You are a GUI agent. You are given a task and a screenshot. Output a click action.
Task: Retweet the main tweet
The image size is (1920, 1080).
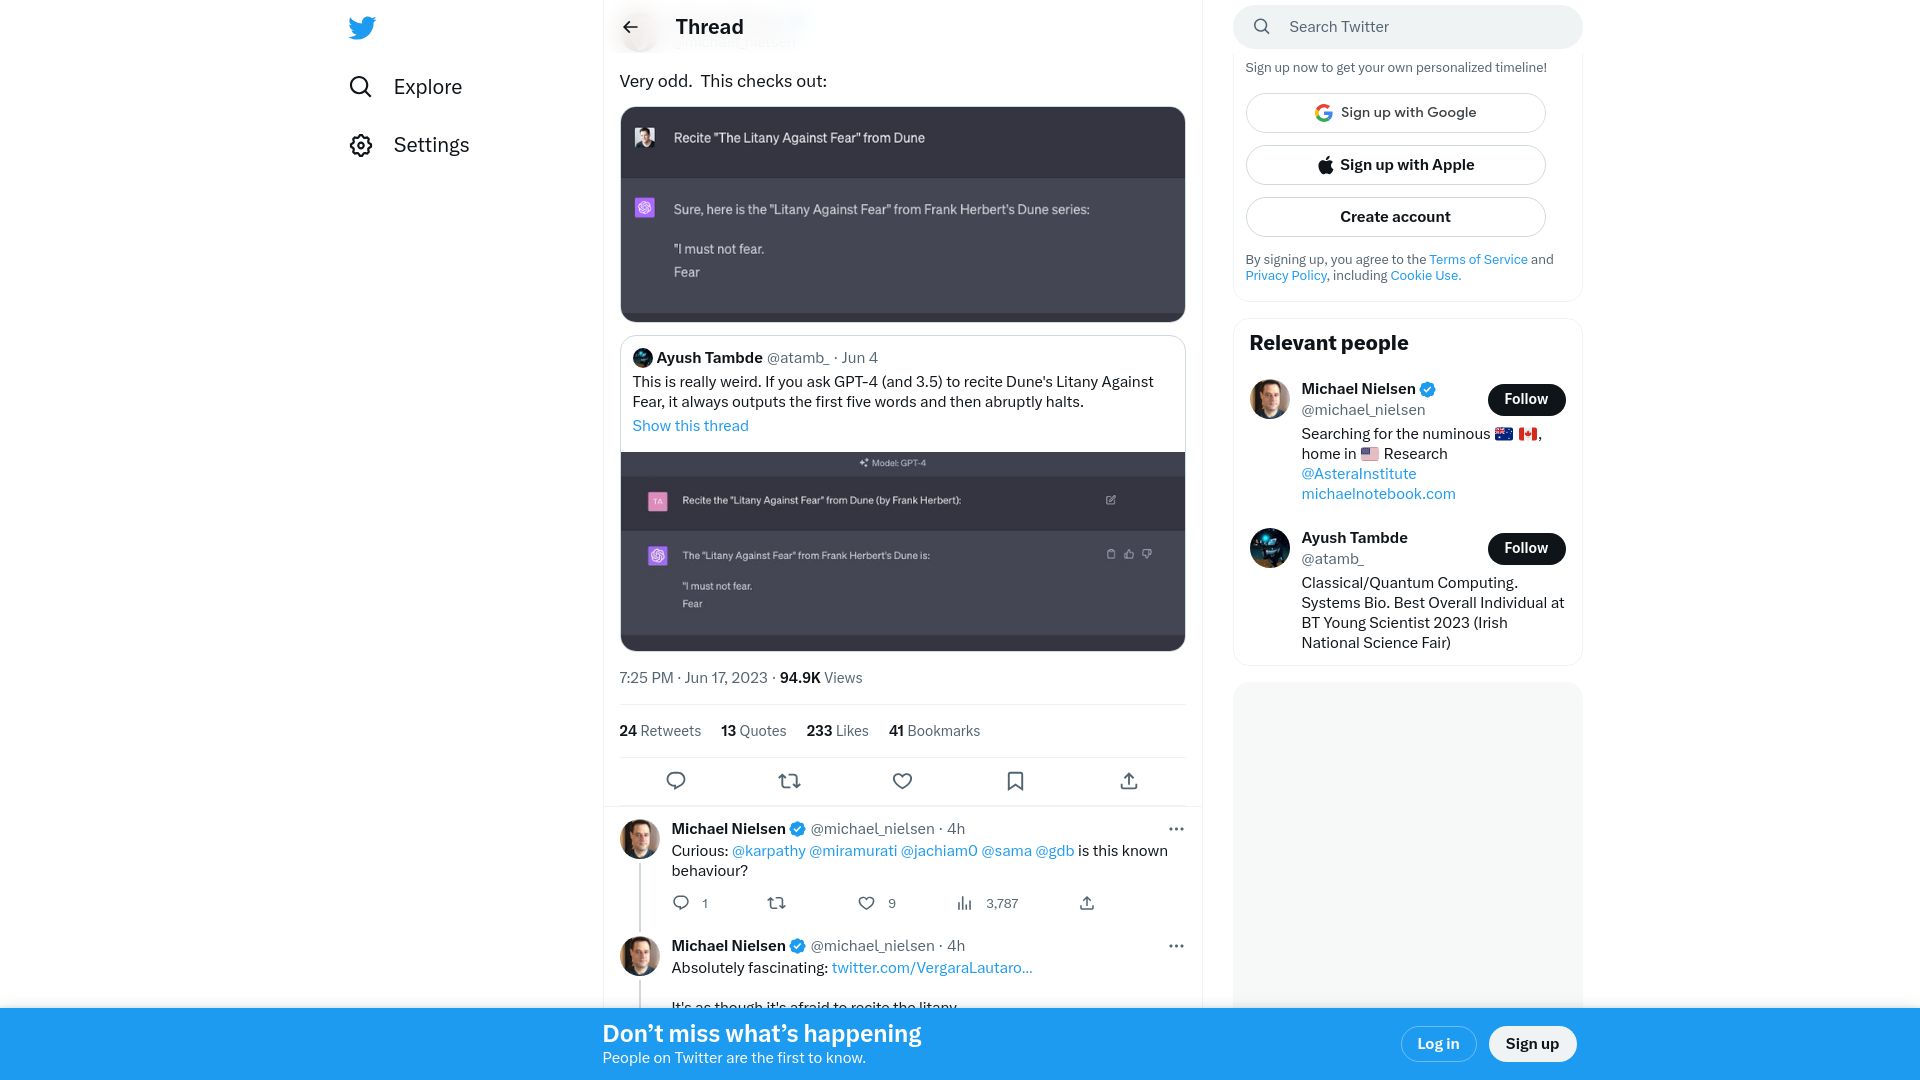[789, 781]
